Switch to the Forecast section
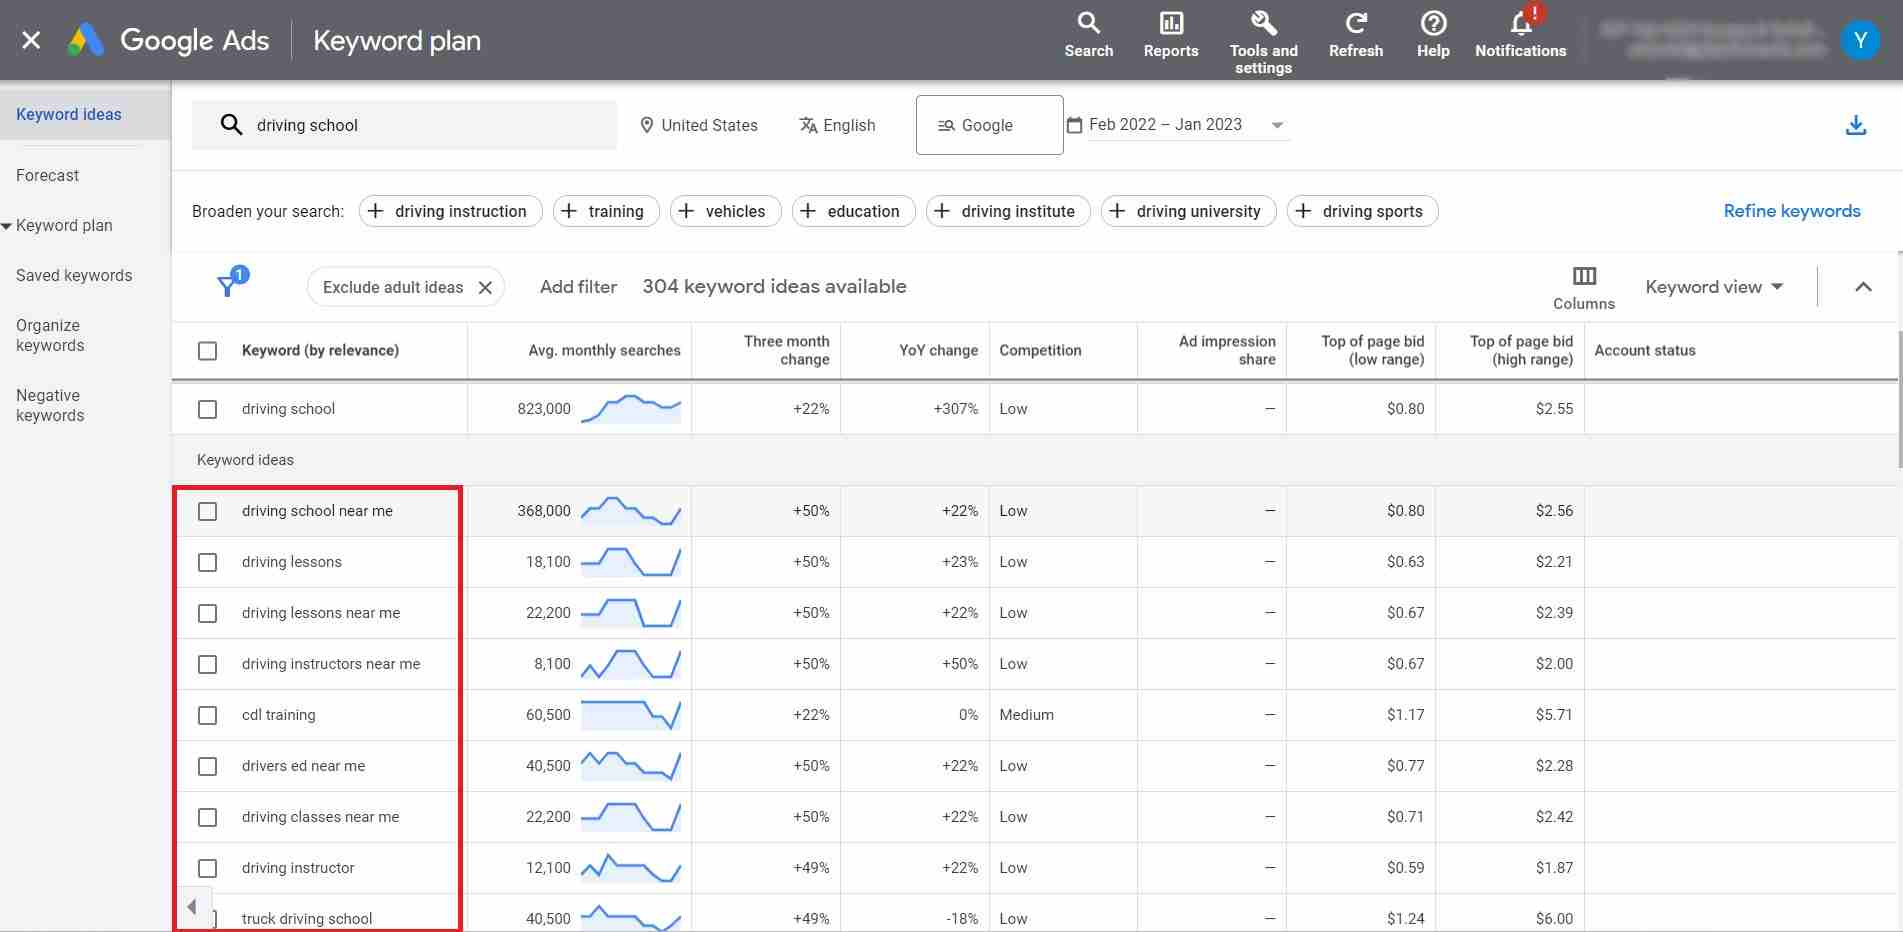The image size is (1903, 932). click(x=47, y=175)
